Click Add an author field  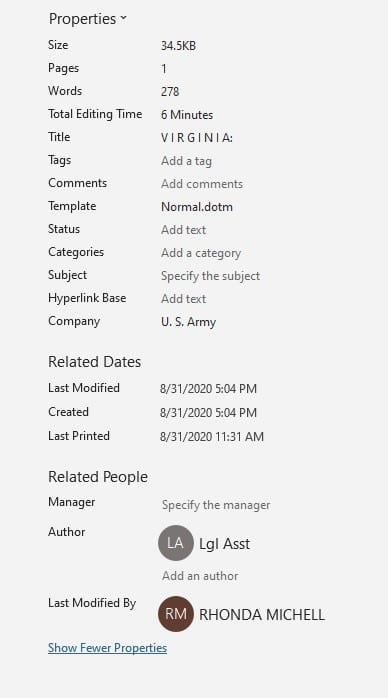point(200,576)
